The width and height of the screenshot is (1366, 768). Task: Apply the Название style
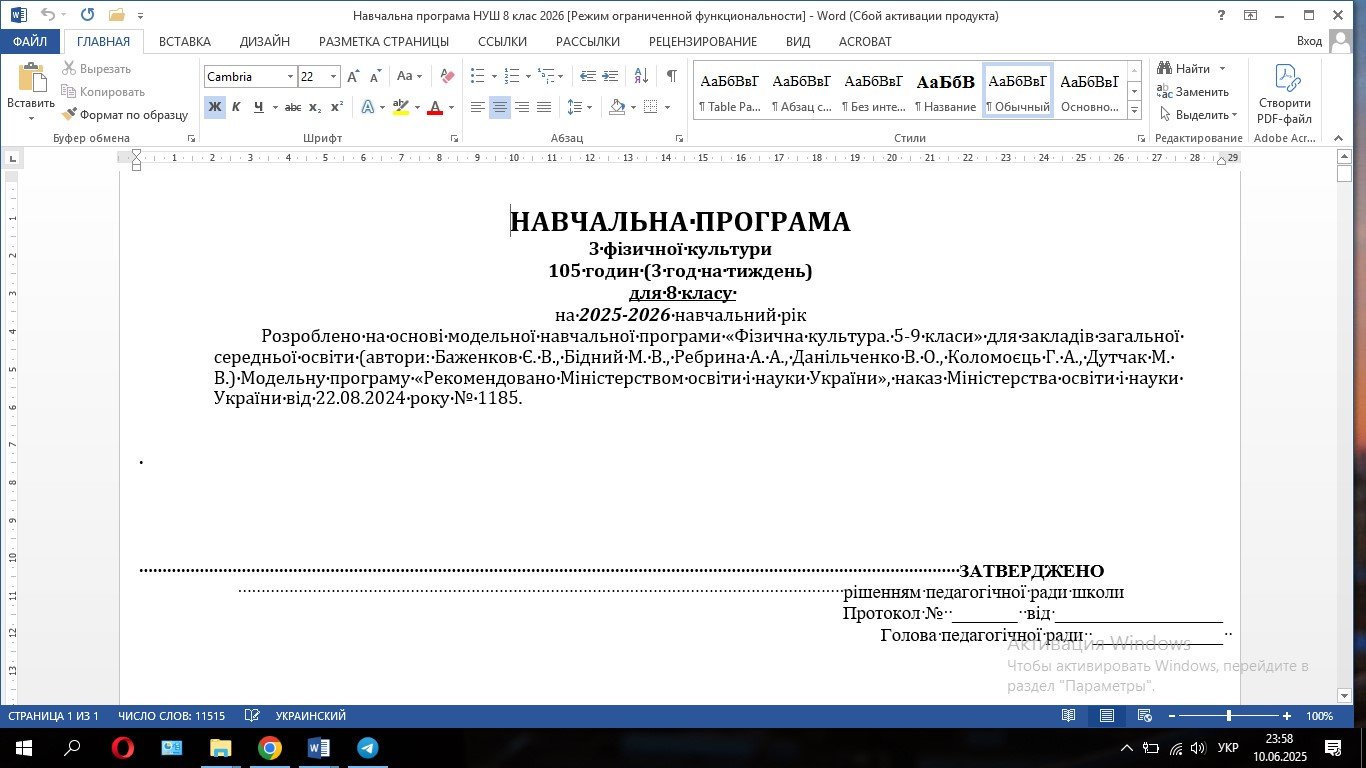pos(945,91)
